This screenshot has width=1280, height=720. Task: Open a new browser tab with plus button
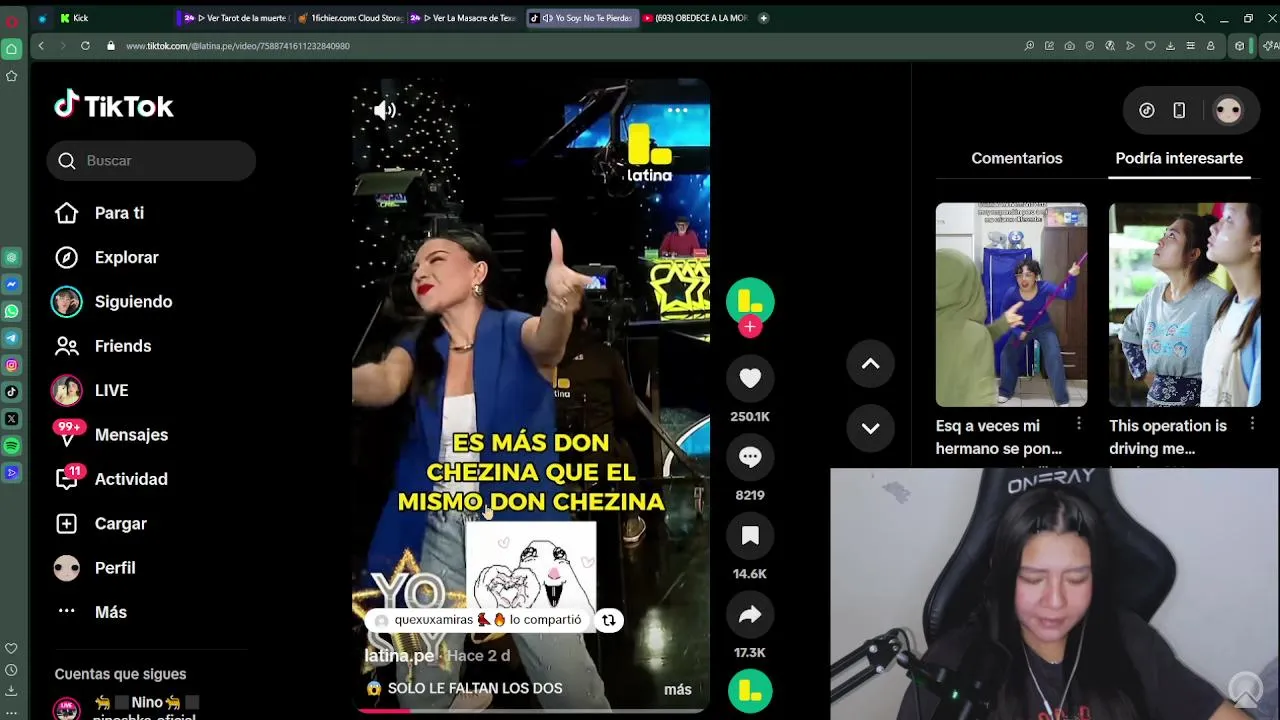pos(764,18)
